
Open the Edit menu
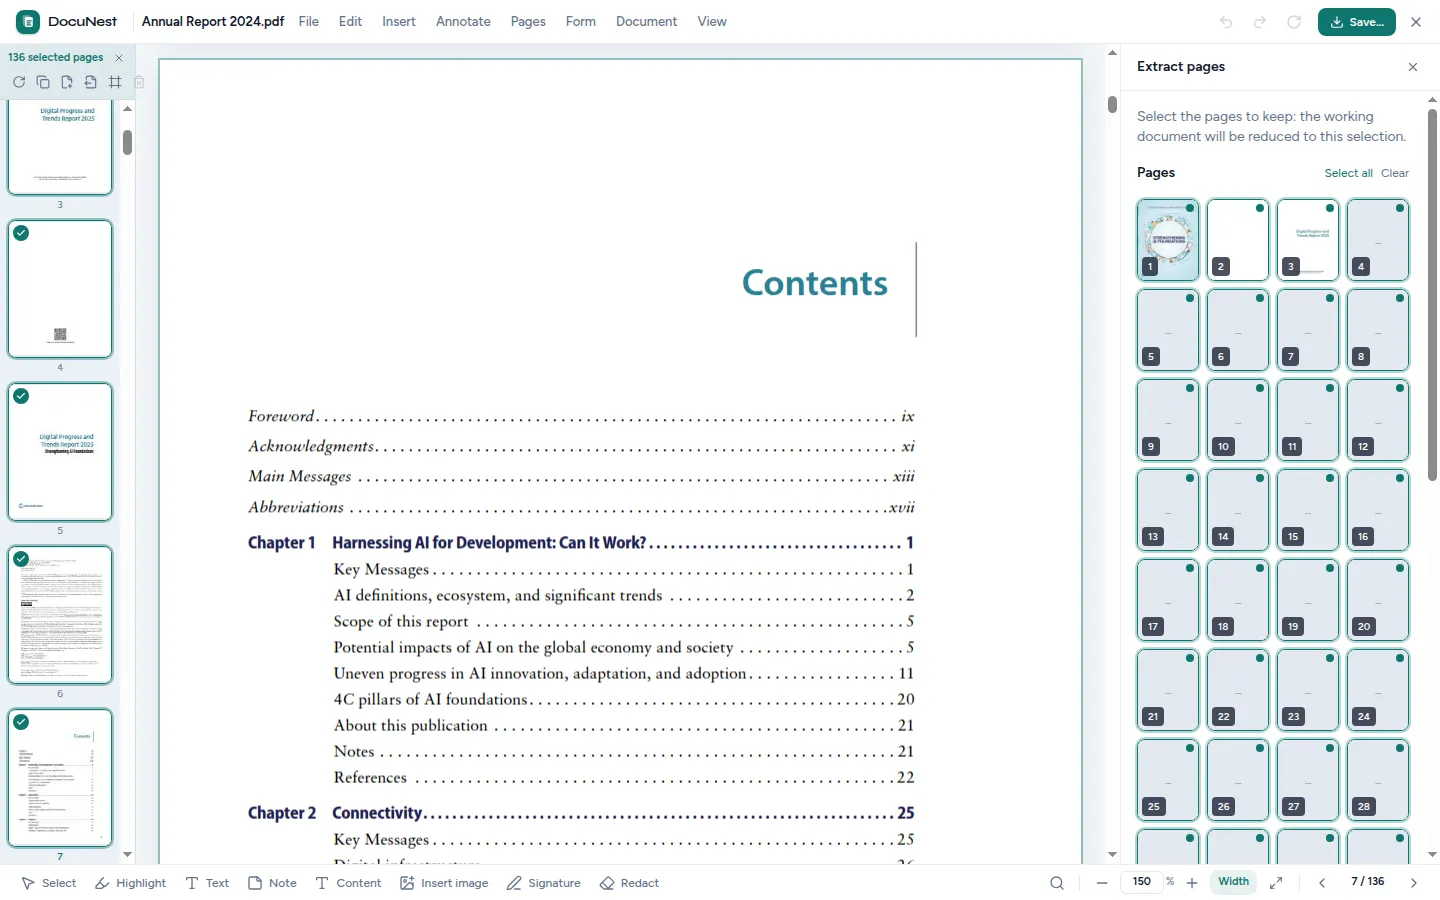(x=350, y=21)
